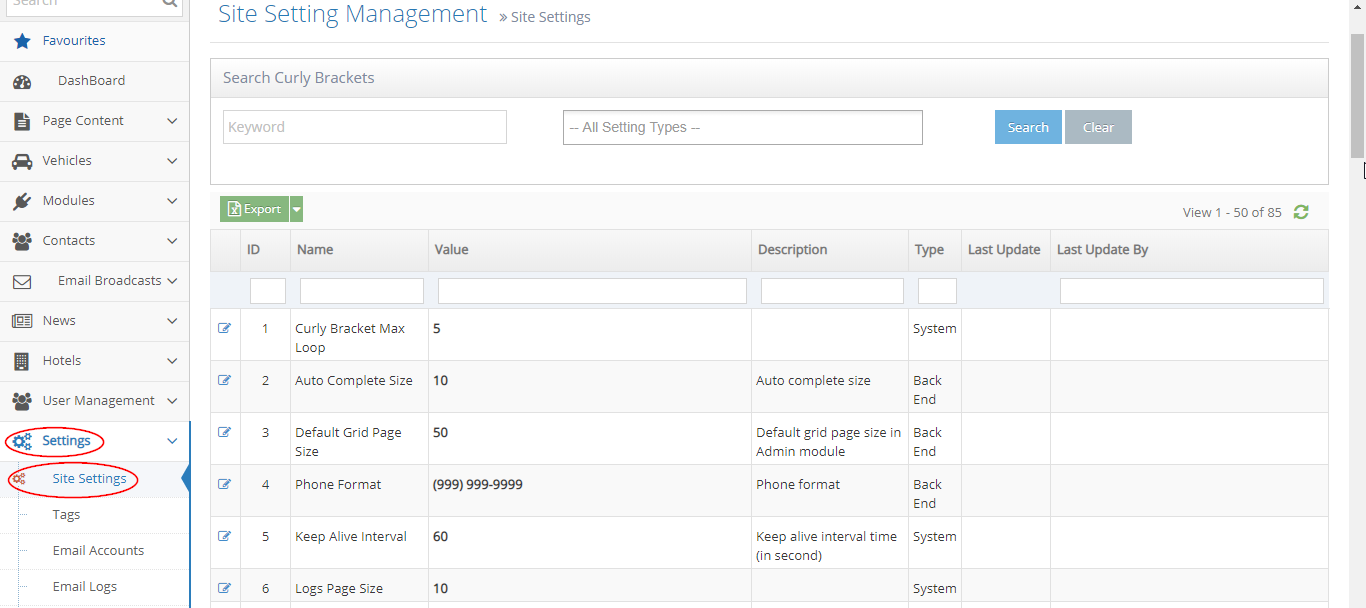Open the Tags submenu item
Screen dimensions: 1366x608
pos(66,515)
